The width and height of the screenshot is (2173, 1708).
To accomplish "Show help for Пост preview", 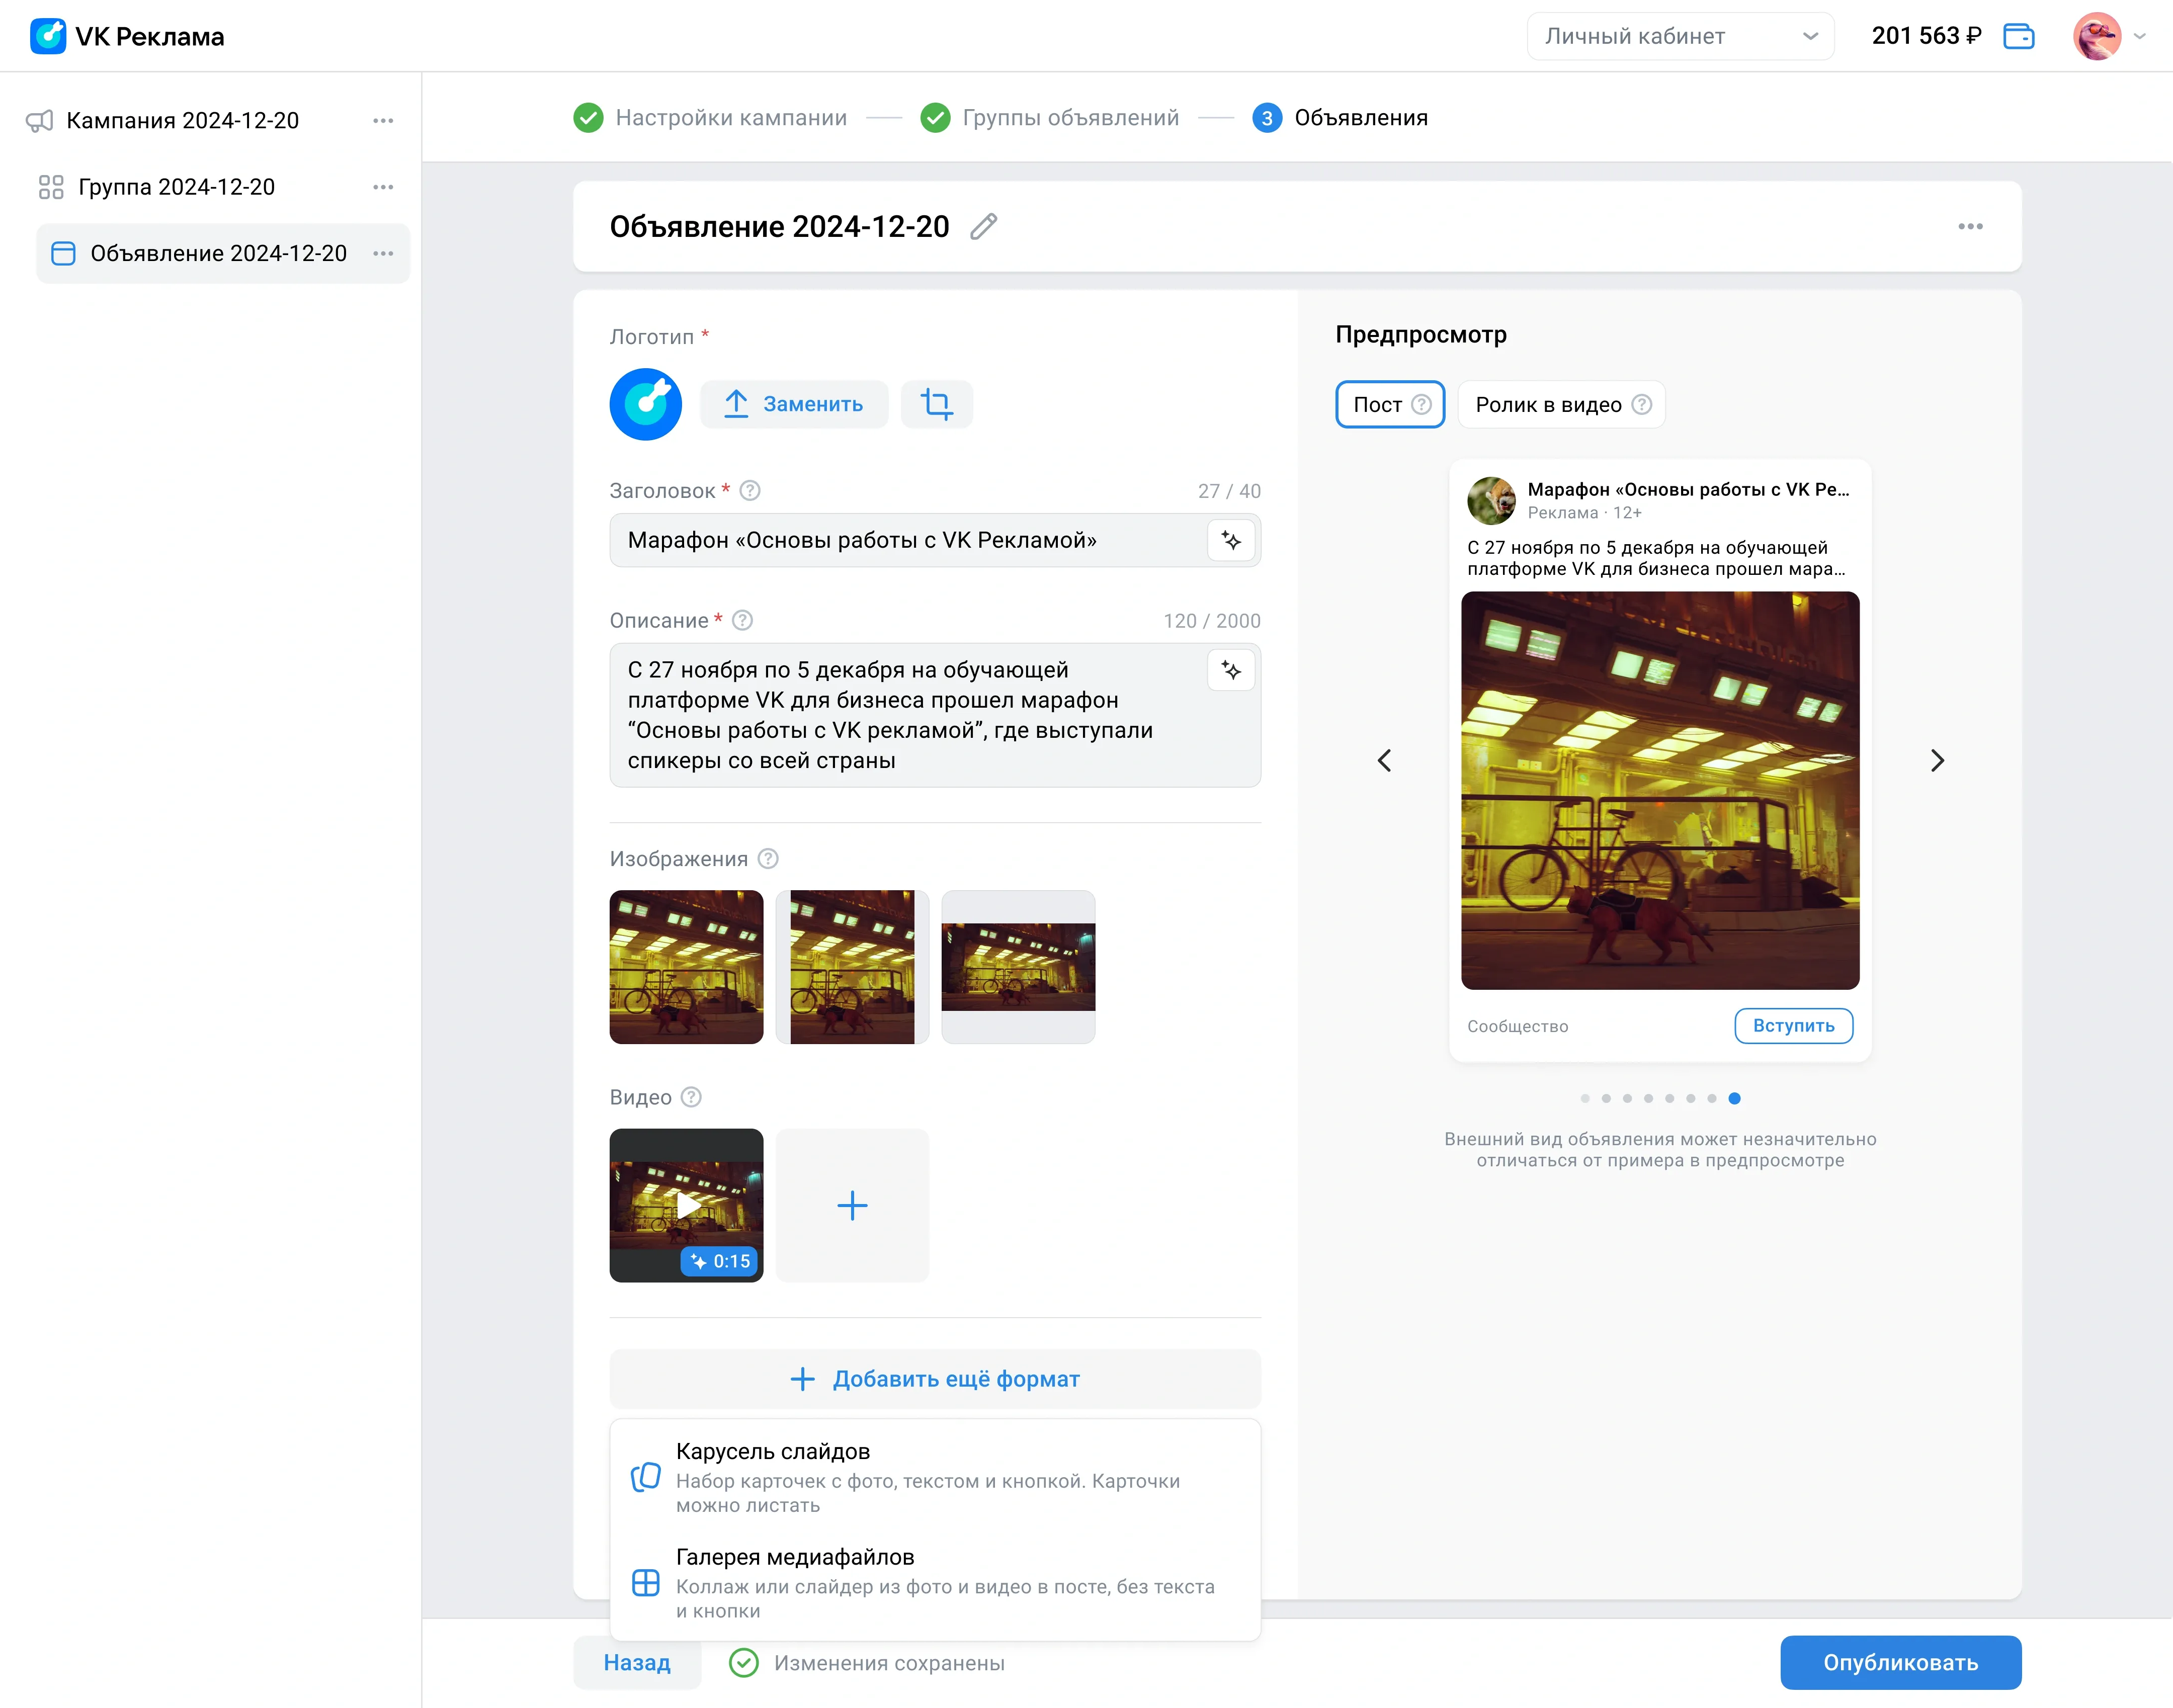I will (1421, 404).
